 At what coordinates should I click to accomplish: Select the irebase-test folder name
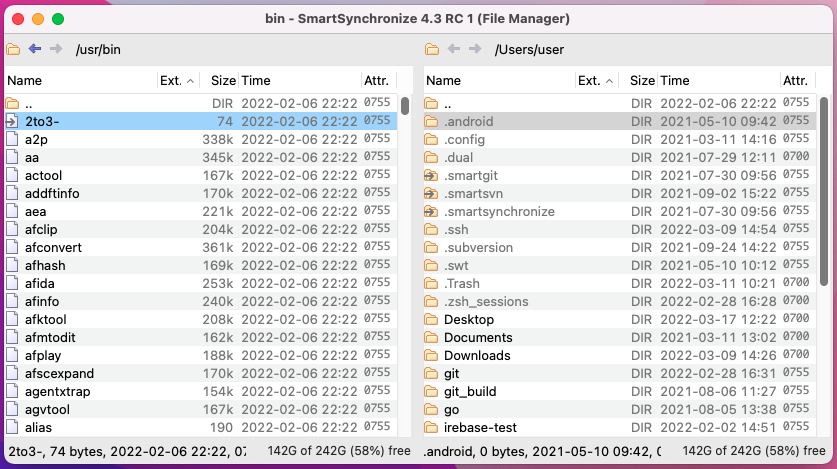480,428
